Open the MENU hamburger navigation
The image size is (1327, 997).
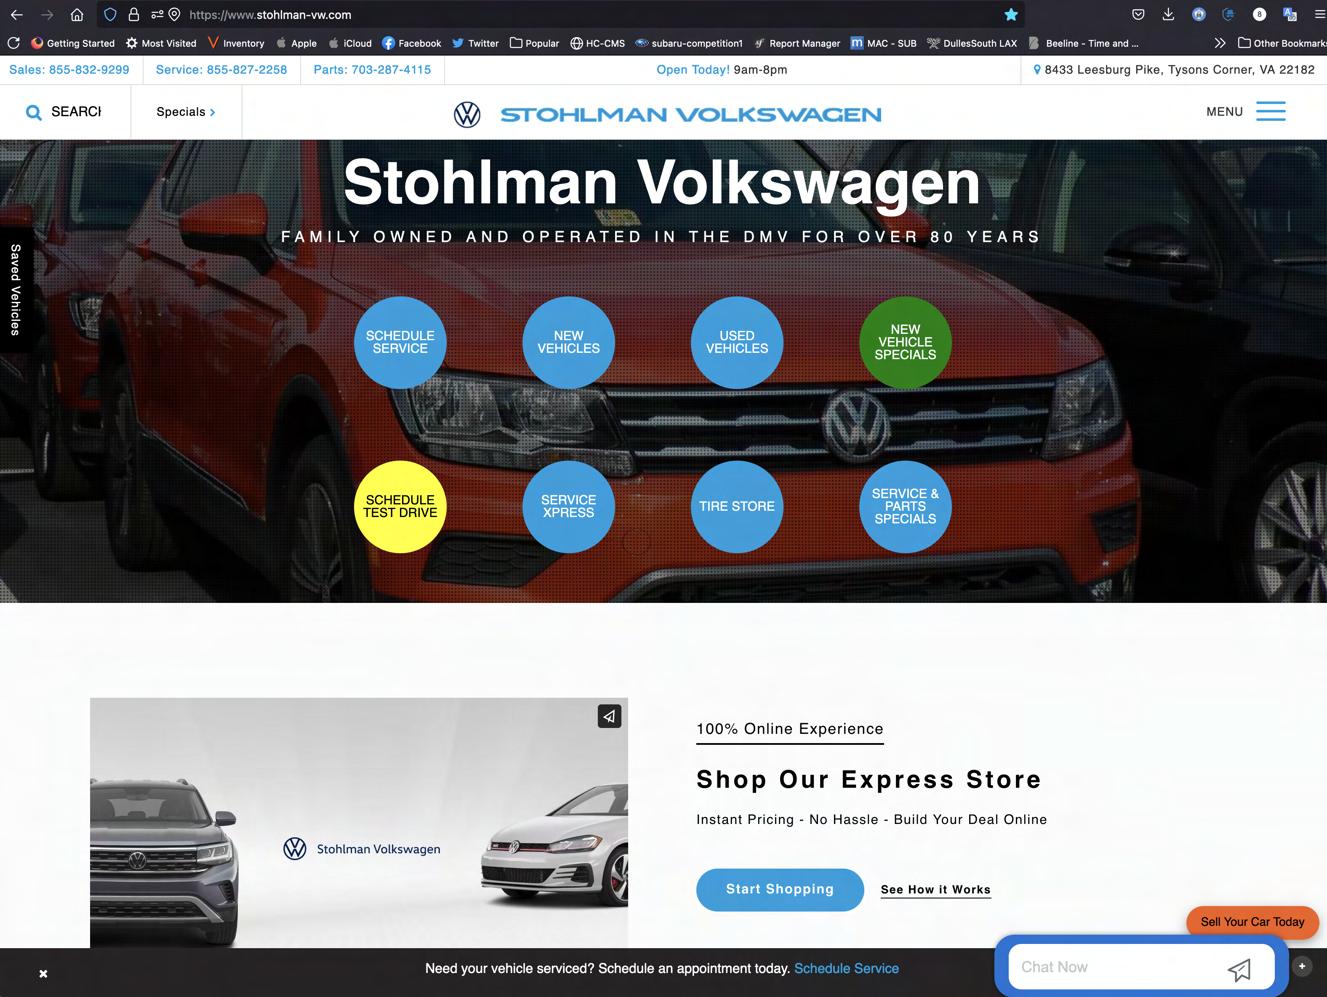coord(1246,111)
